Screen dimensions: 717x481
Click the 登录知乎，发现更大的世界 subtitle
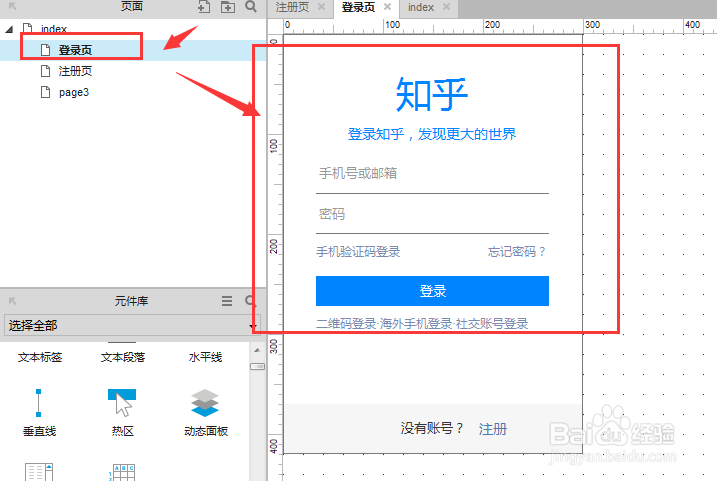tap(432, 134)
